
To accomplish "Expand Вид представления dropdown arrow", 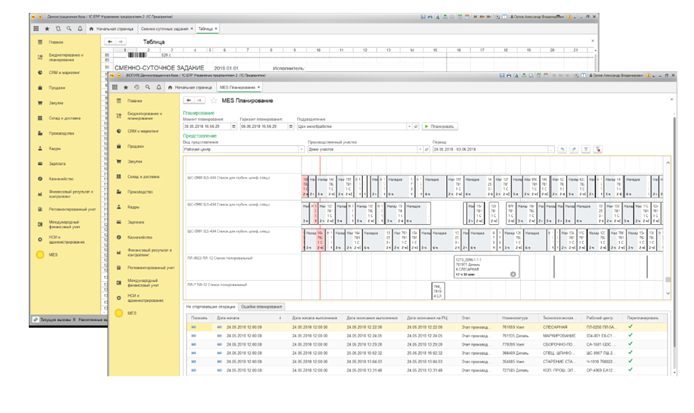I will pos(301,150).
